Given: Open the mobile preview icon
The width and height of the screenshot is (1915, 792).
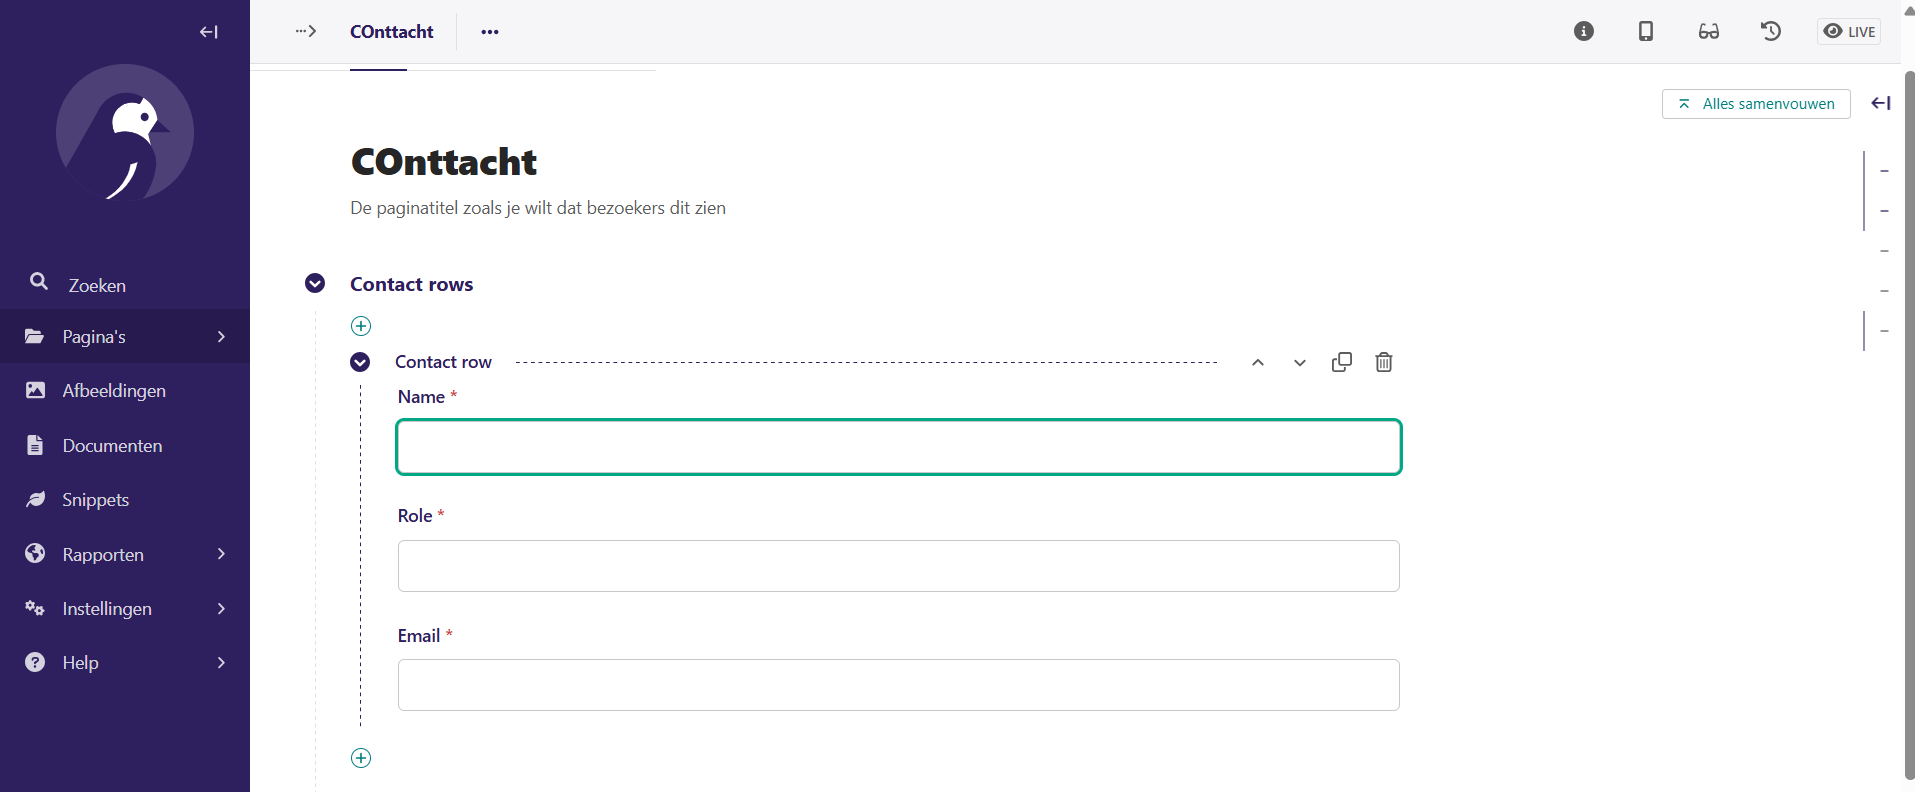Looking at the screenshot, I should [x=1645, y=31].
